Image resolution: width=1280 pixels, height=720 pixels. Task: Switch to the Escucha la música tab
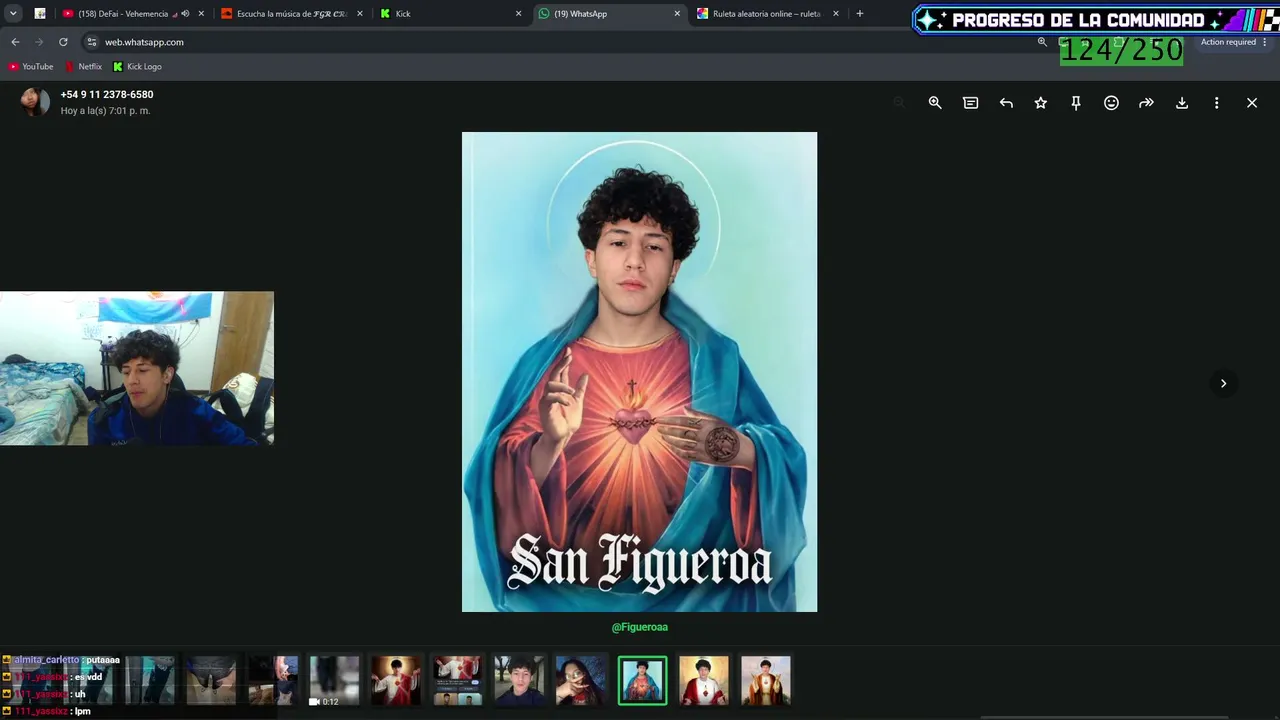click(x=291, y=14)
